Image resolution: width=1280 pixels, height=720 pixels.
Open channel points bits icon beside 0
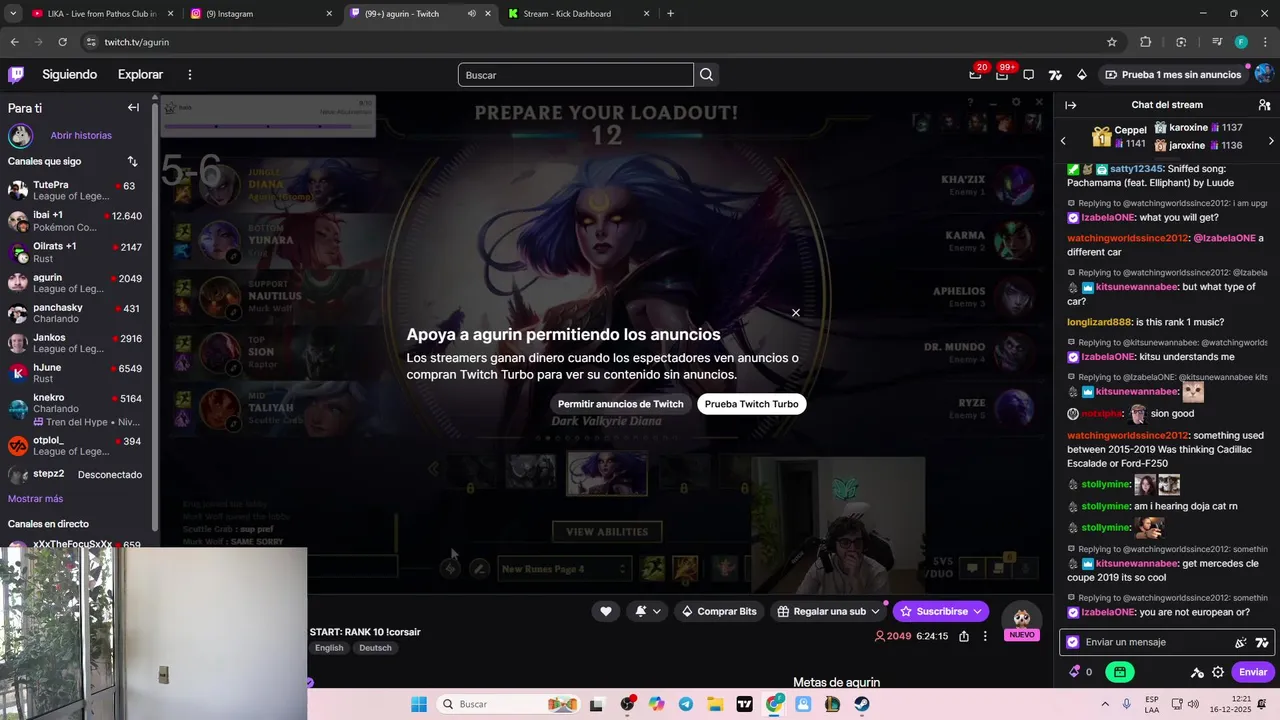pos(1075,672)
